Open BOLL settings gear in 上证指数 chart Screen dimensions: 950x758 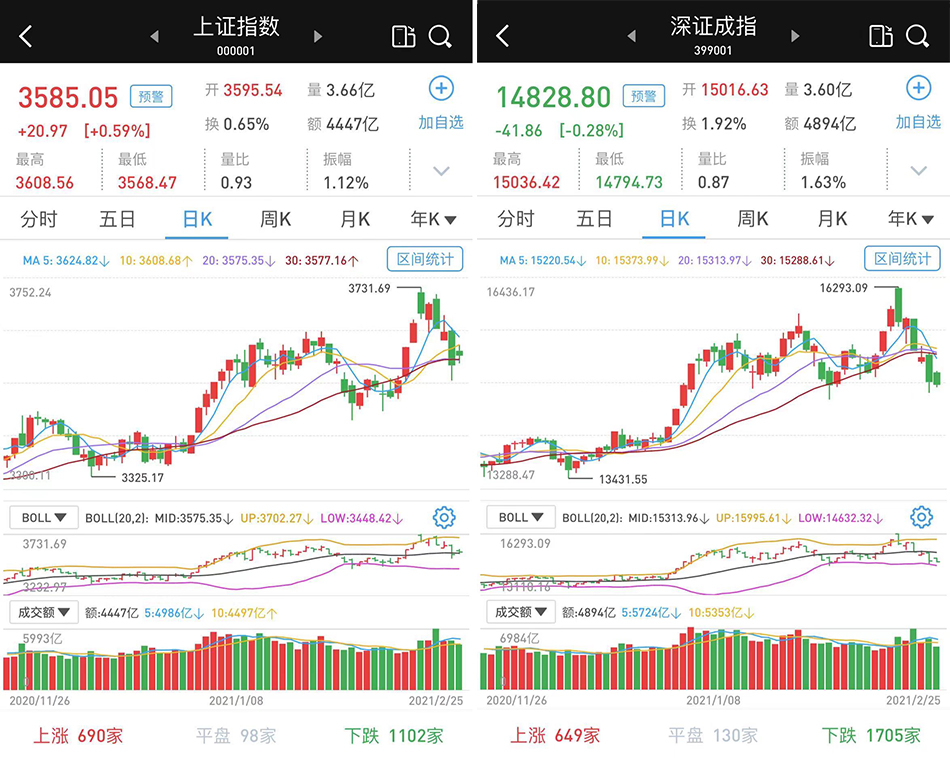coord(444,517)
